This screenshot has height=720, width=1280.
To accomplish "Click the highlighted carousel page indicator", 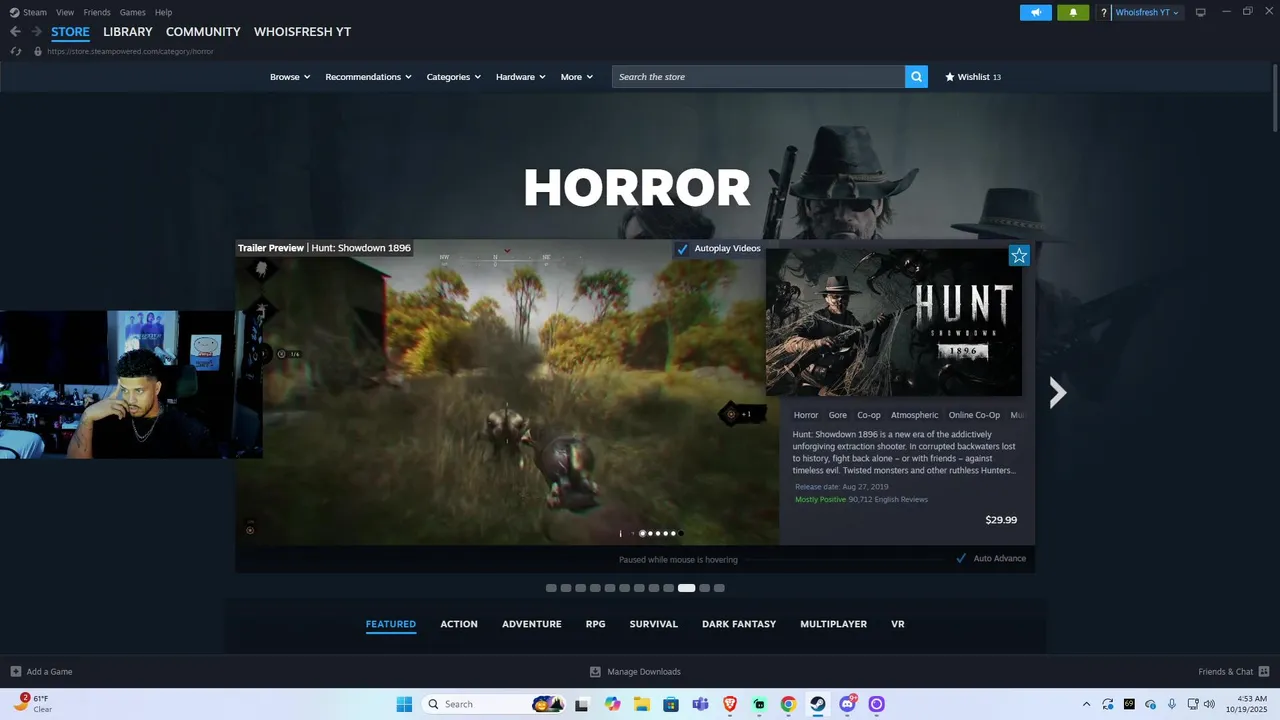I will (x=686, y=588).
